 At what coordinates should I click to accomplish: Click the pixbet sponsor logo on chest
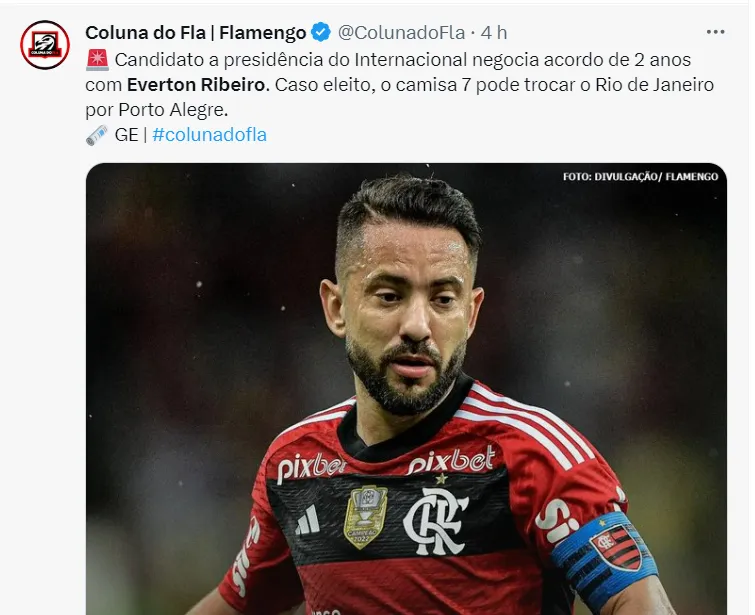tap(452, 460)
